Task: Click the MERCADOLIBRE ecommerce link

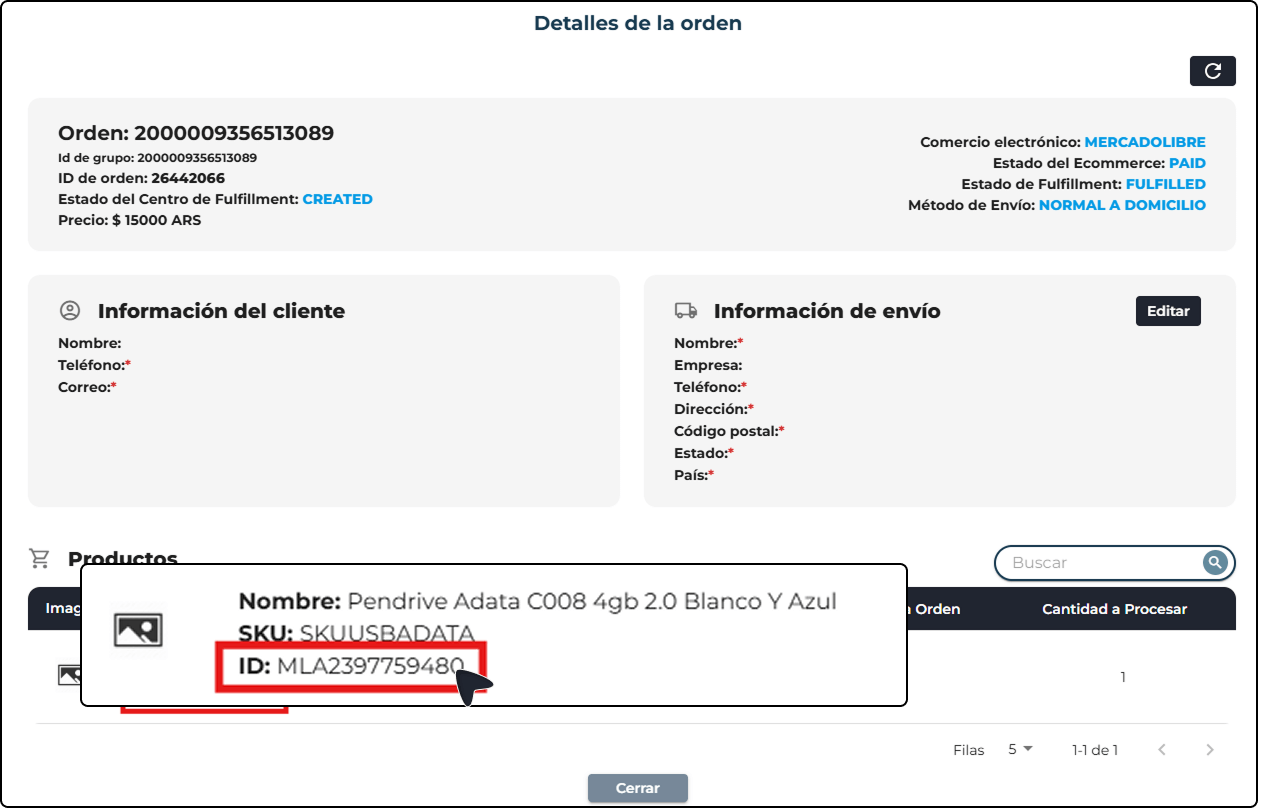Action: pyautogui.click(x=1145, y=142)
